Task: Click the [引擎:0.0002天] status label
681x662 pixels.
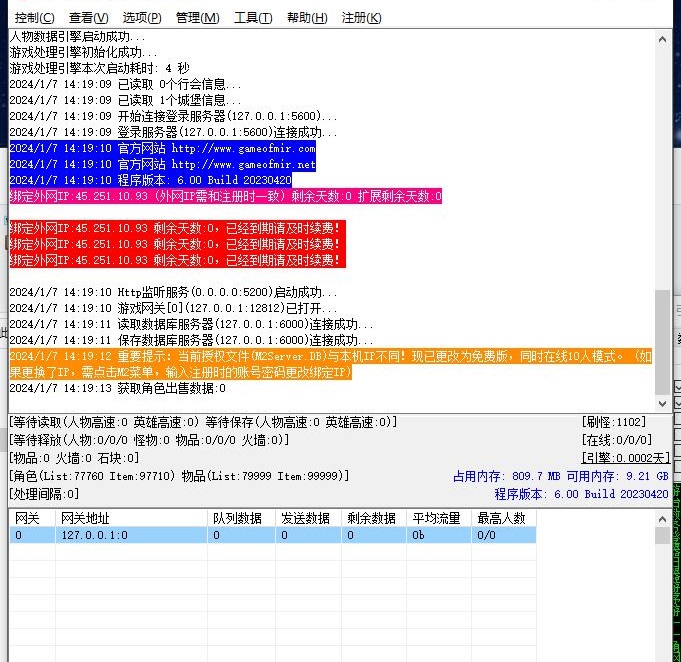Action: pyautogui.click(x=625, y=458)
